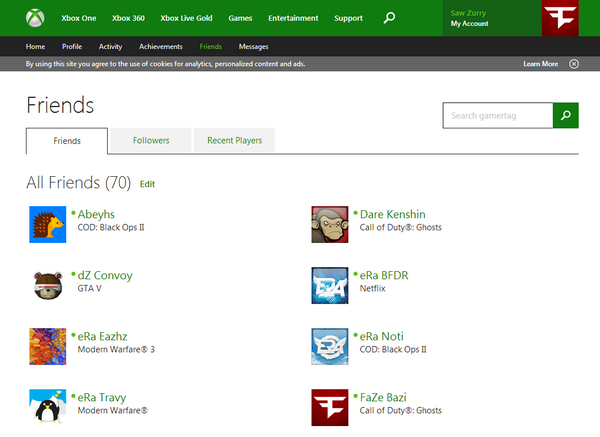Viewport: 600px width, 437px height.
Task: Click the Edit link beside All Friends
Action: click(x=147, y=184)
